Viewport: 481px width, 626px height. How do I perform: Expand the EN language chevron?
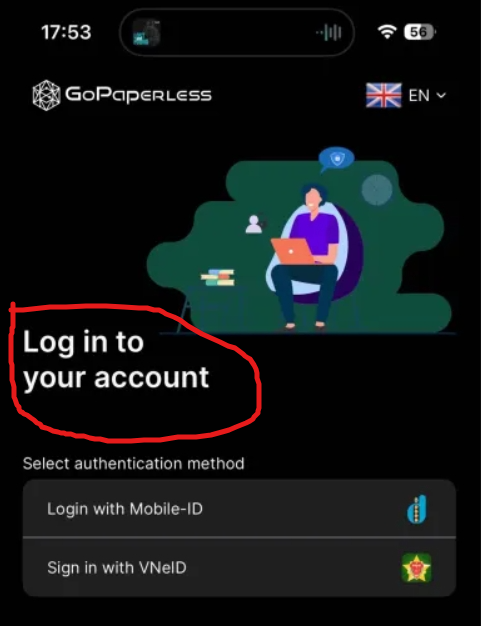pos(441,96)
